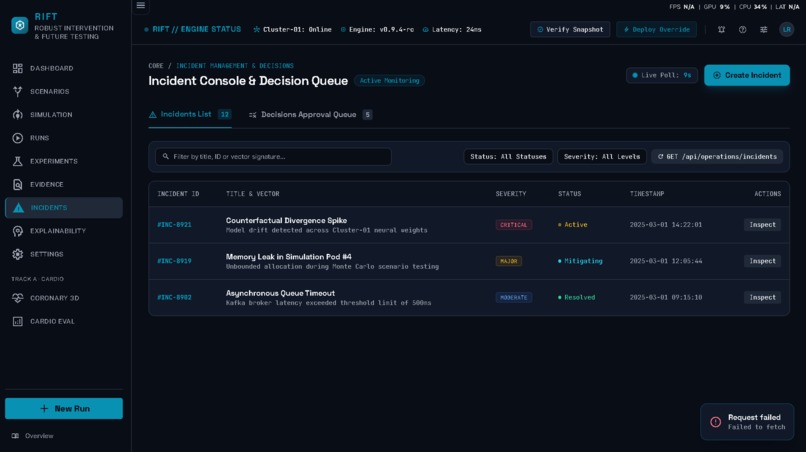Click the CORE breadcrumb
The image size is (806, 452).
(156, 66)
